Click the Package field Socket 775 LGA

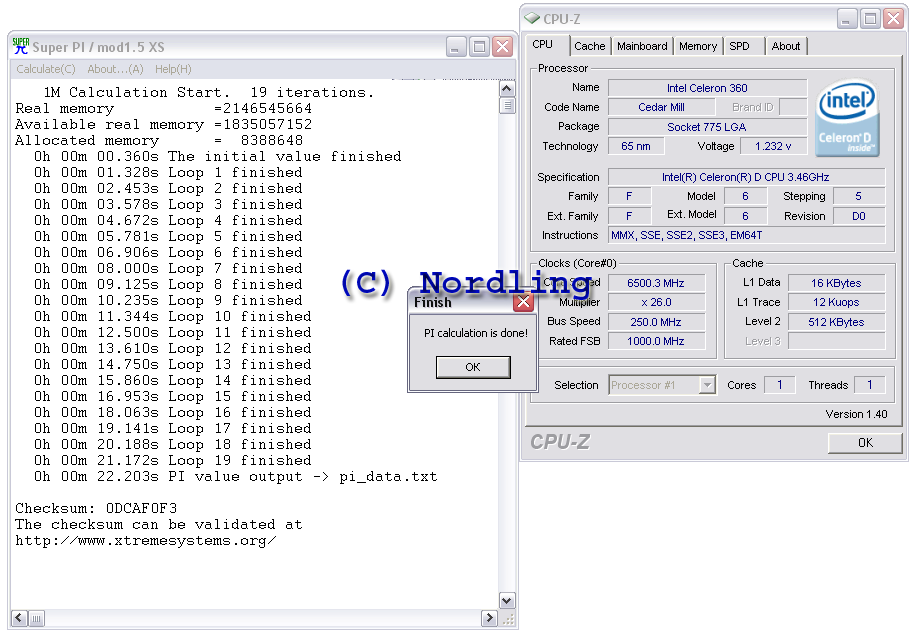707,127
